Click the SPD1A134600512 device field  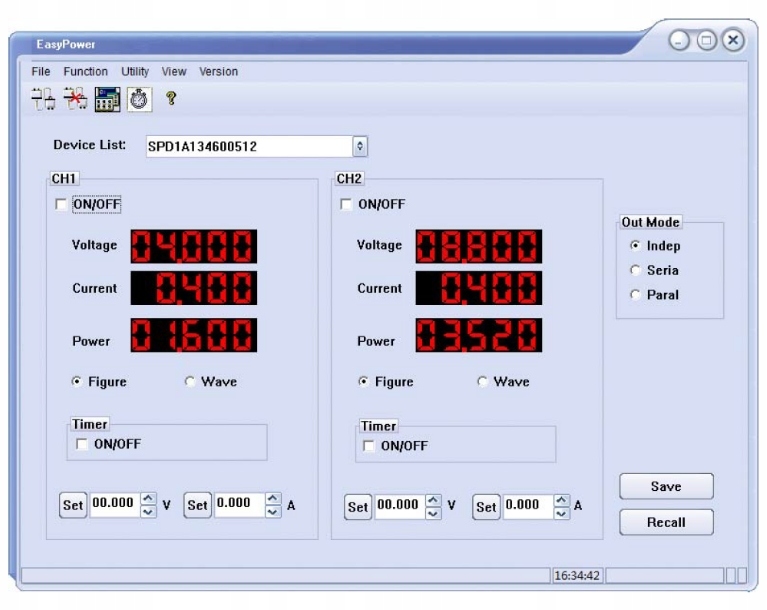249,146
